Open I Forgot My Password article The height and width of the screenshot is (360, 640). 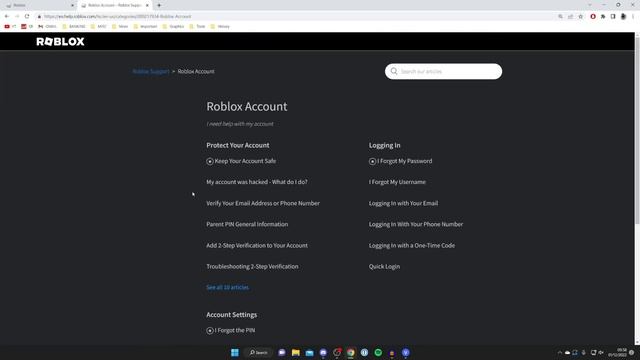click(x=404, y=161)
